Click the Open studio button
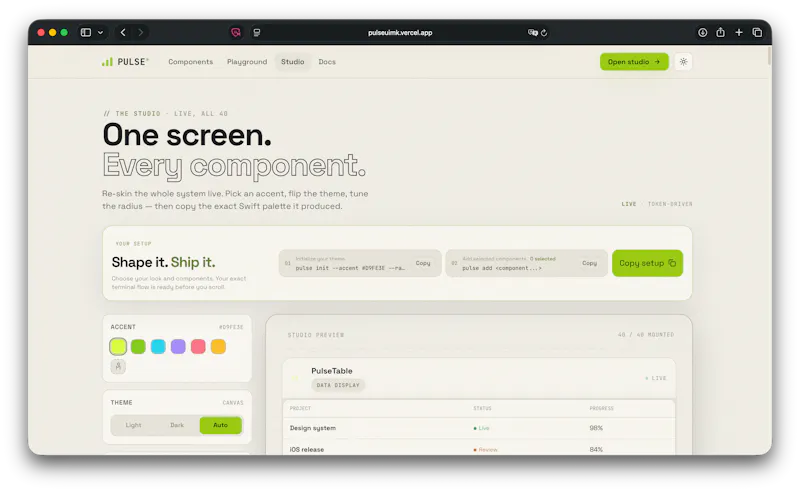This screenshot has height=492, width=800. pyautogui.click(x=634, y=62)
